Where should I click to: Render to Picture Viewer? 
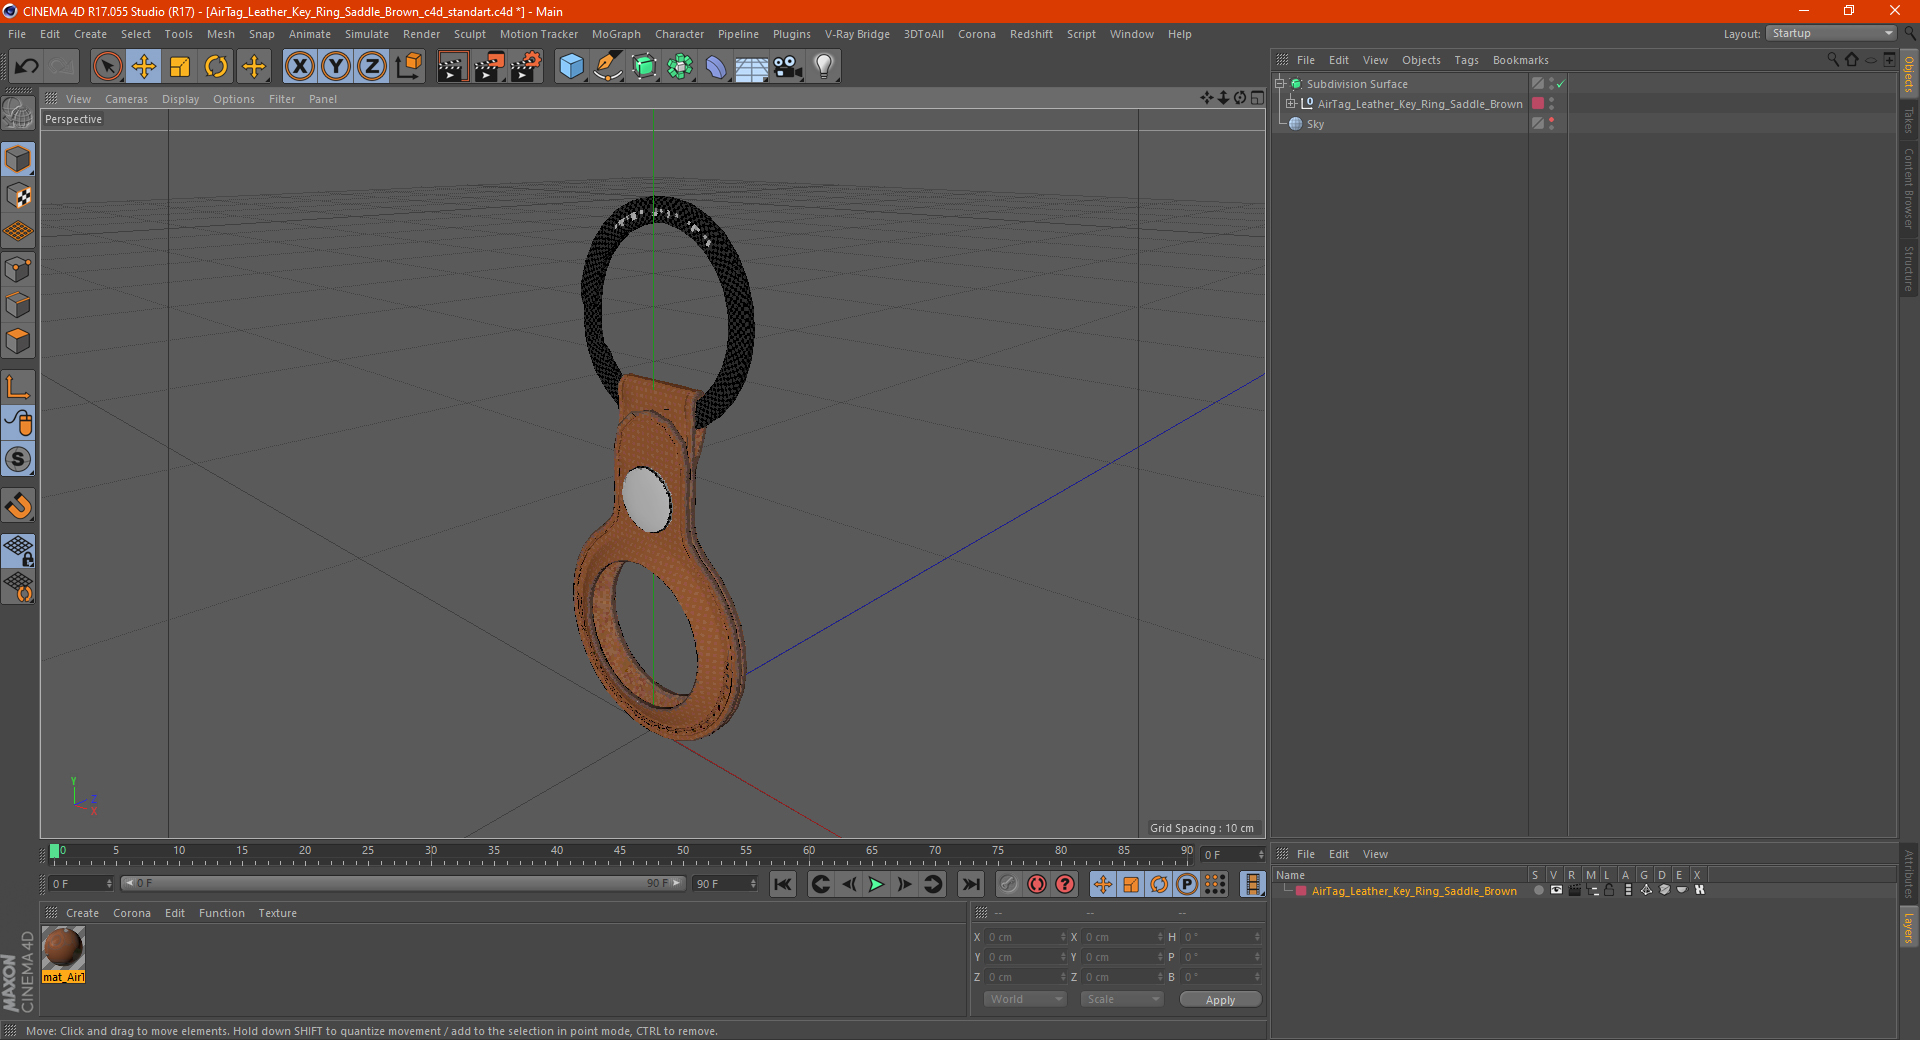coord(489,67)
